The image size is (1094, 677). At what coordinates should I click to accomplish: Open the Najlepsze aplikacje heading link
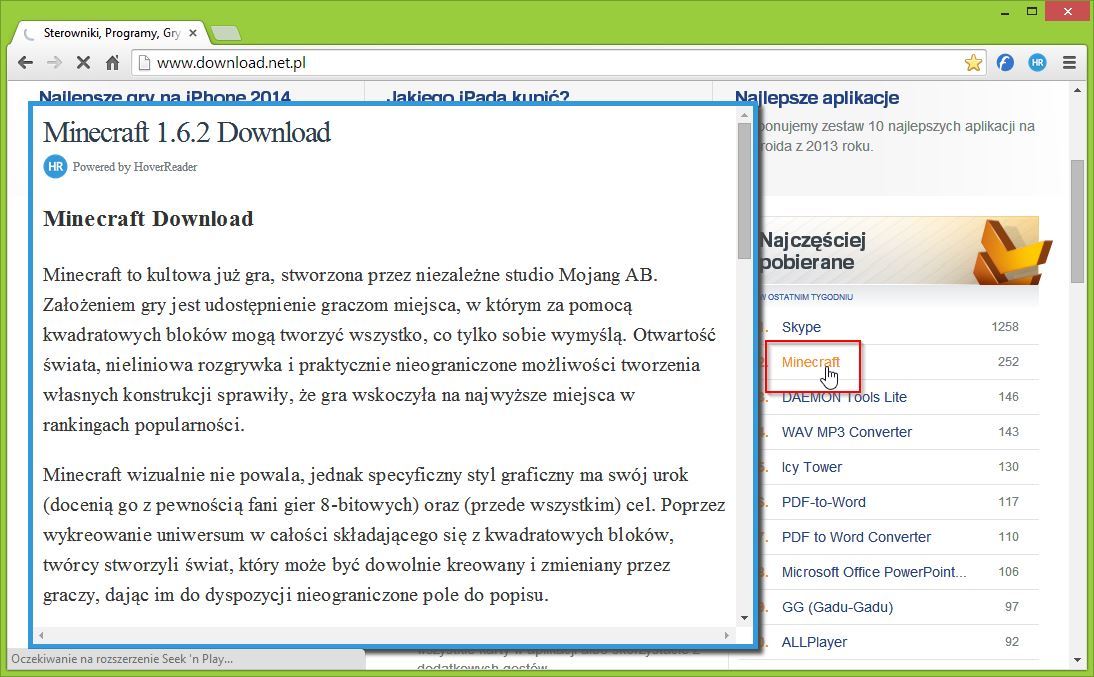pos(817,98)
